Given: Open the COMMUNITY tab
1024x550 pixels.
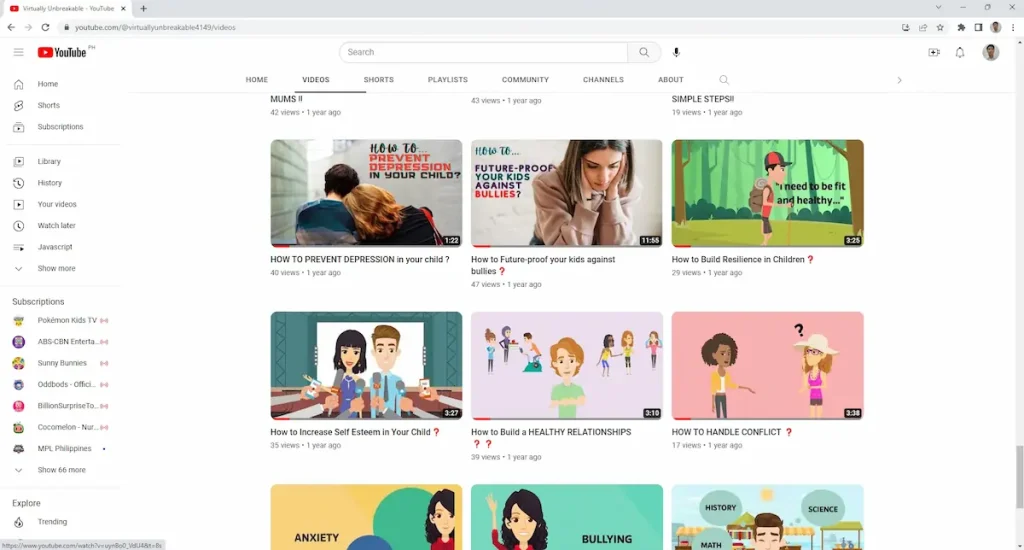Looking at the screenshot, I should pyautogui.click(x=525, y=80).
